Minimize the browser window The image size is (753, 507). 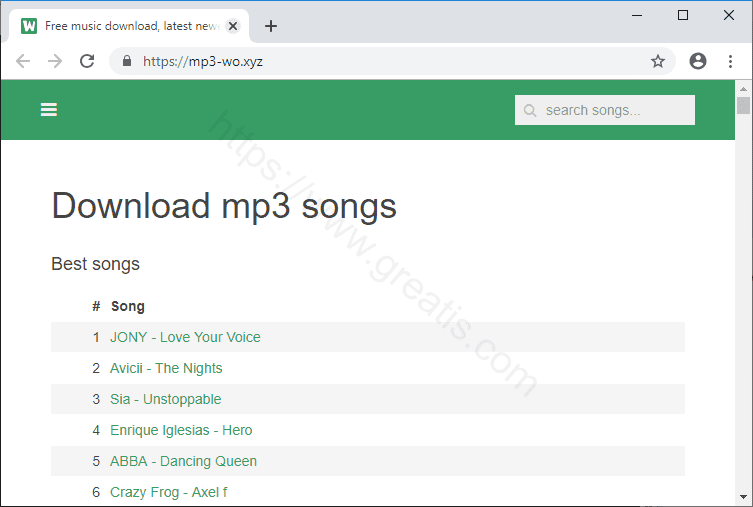(x=637, y=15)
